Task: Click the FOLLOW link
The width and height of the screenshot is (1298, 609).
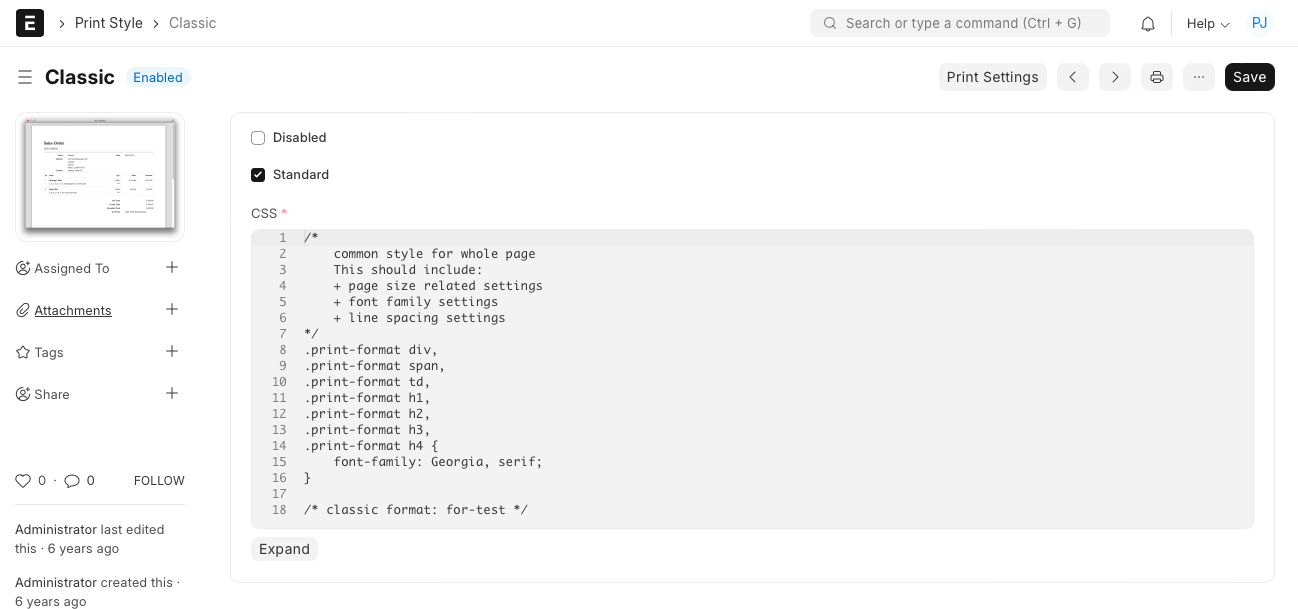Action: pyautogui.click(x=159, y=481)
